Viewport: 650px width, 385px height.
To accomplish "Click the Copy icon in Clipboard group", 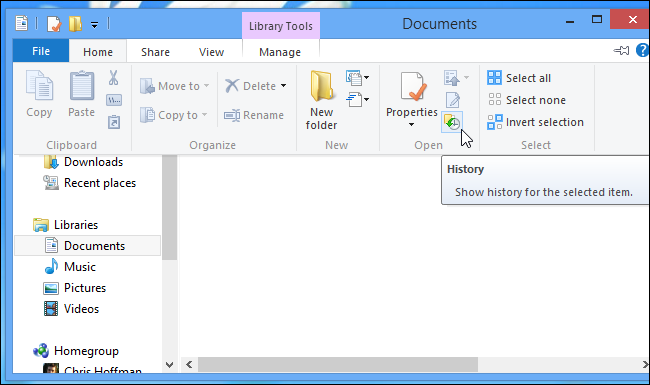I will tap(39, 85).
